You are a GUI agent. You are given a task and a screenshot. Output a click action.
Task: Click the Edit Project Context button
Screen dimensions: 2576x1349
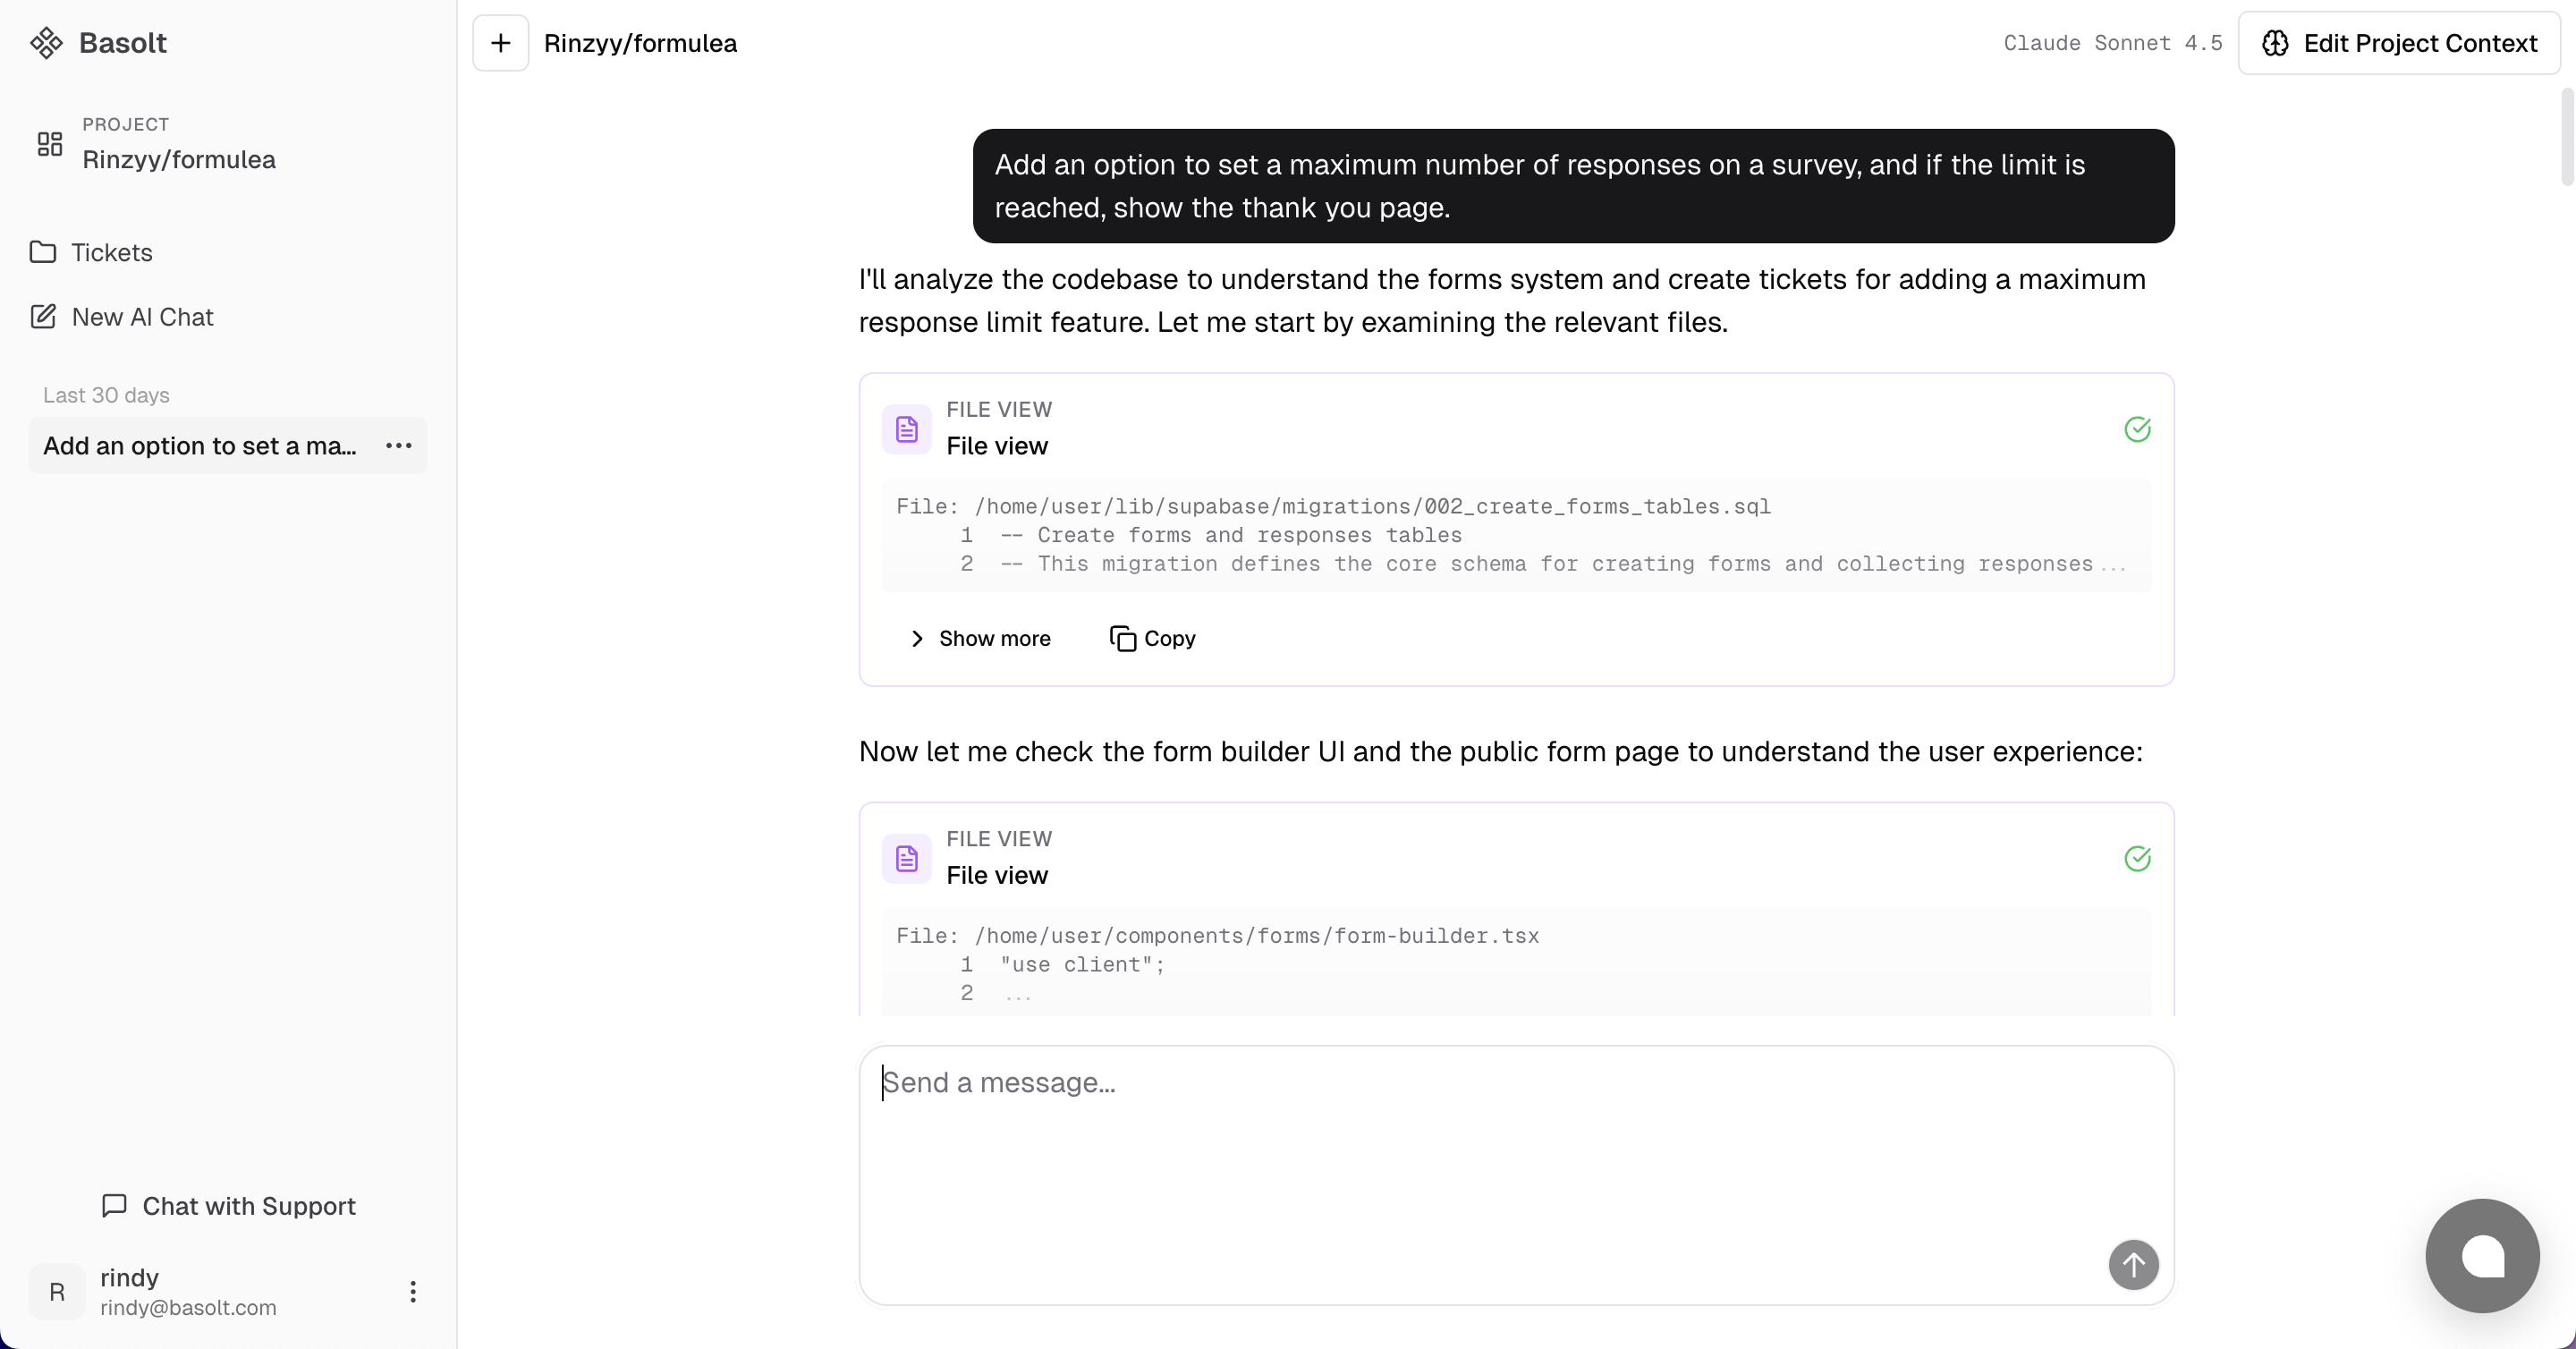pos(2400,43)
